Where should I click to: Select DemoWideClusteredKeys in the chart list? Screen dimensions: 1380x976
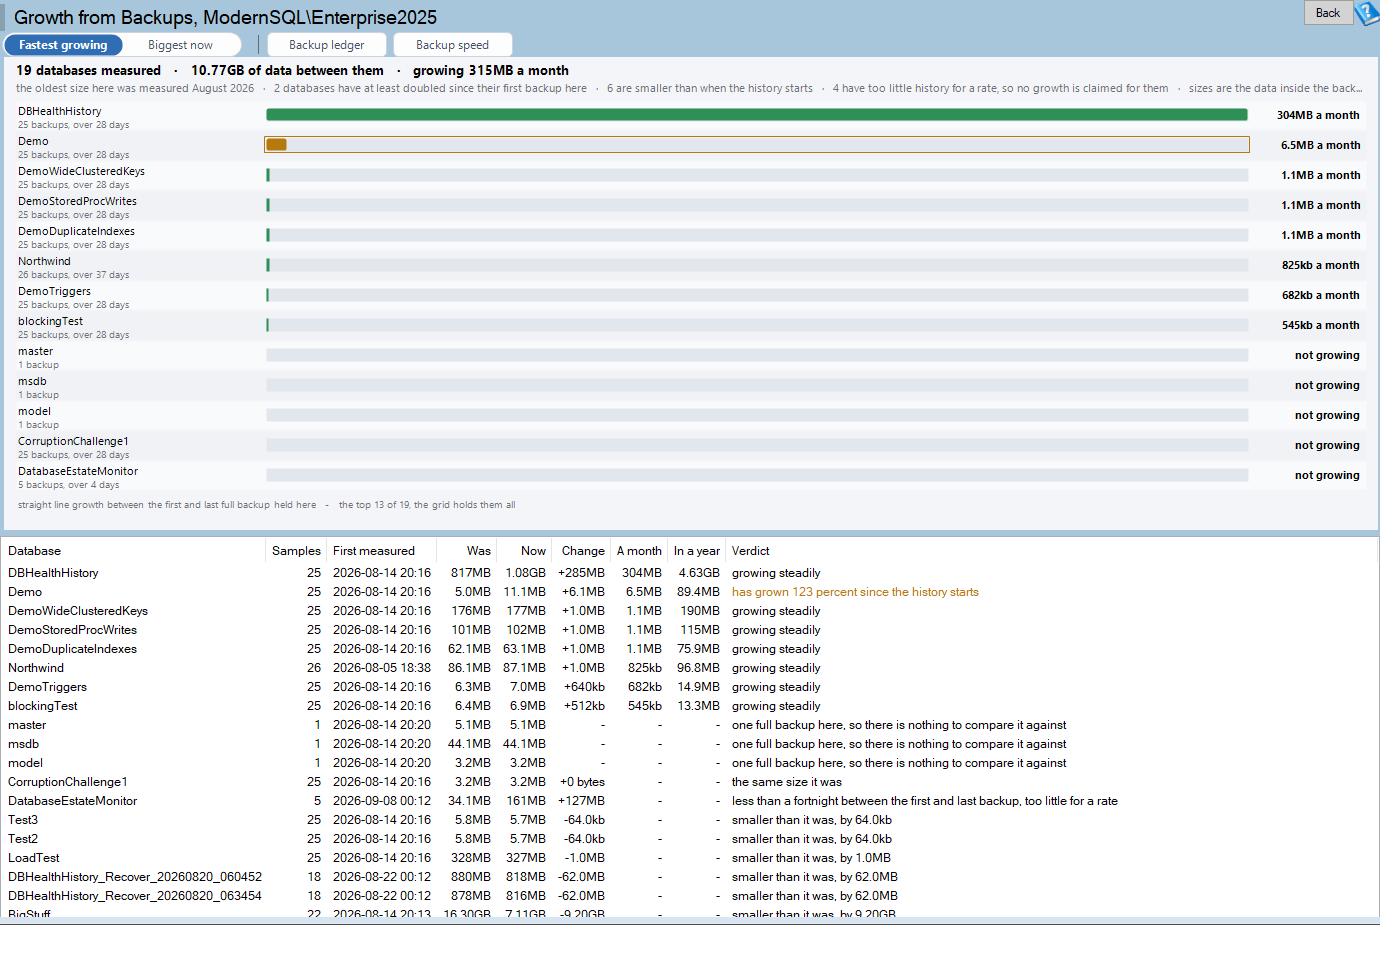point(81,171)
